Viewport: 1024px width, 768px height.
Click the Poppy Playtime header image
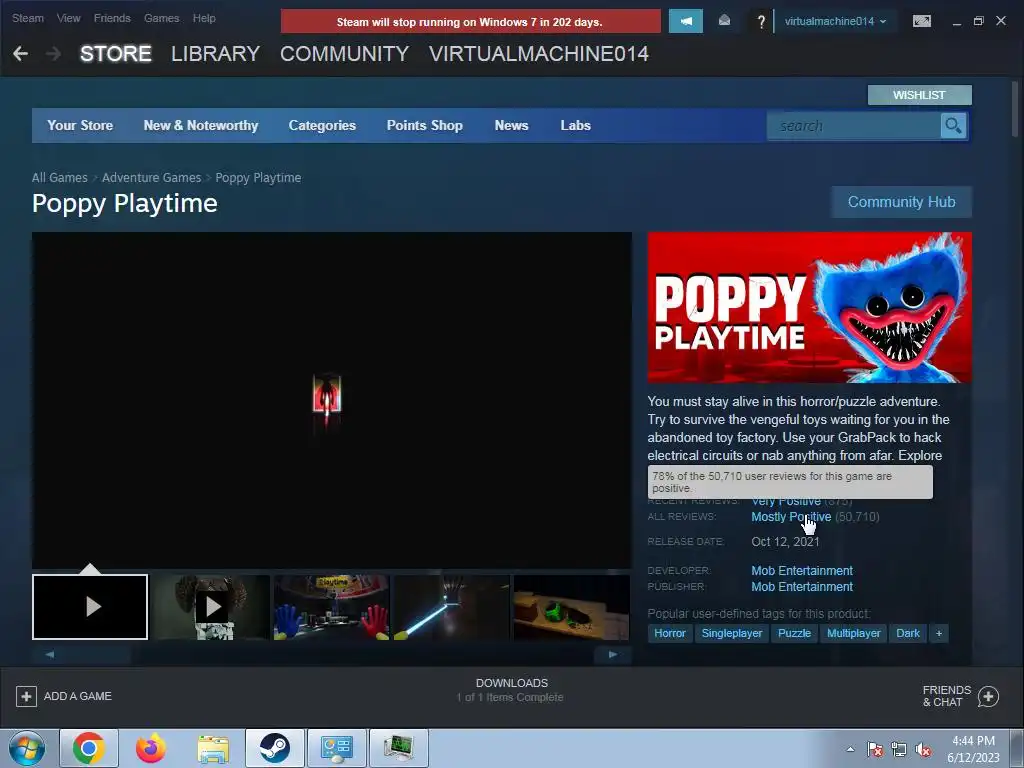[809, 307]
